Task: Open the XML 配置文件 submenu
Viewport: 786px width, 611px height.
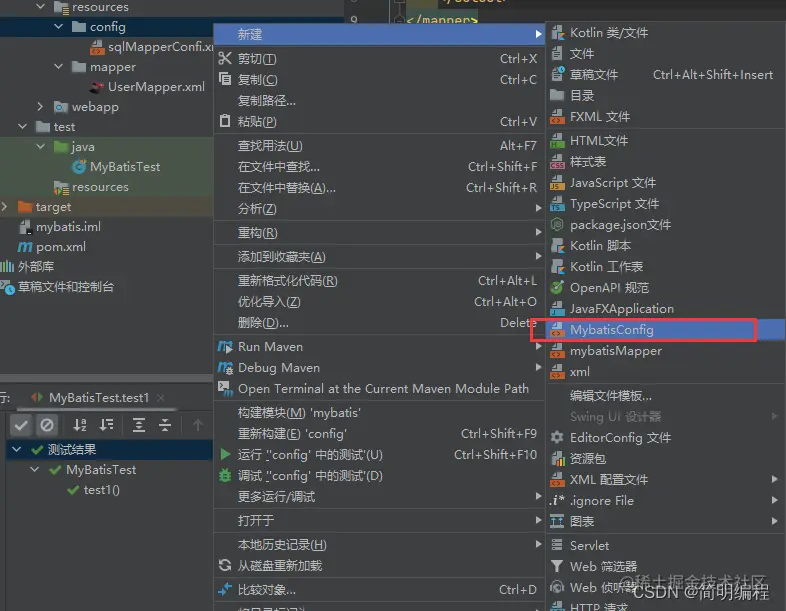Action: tap(665, 479)
